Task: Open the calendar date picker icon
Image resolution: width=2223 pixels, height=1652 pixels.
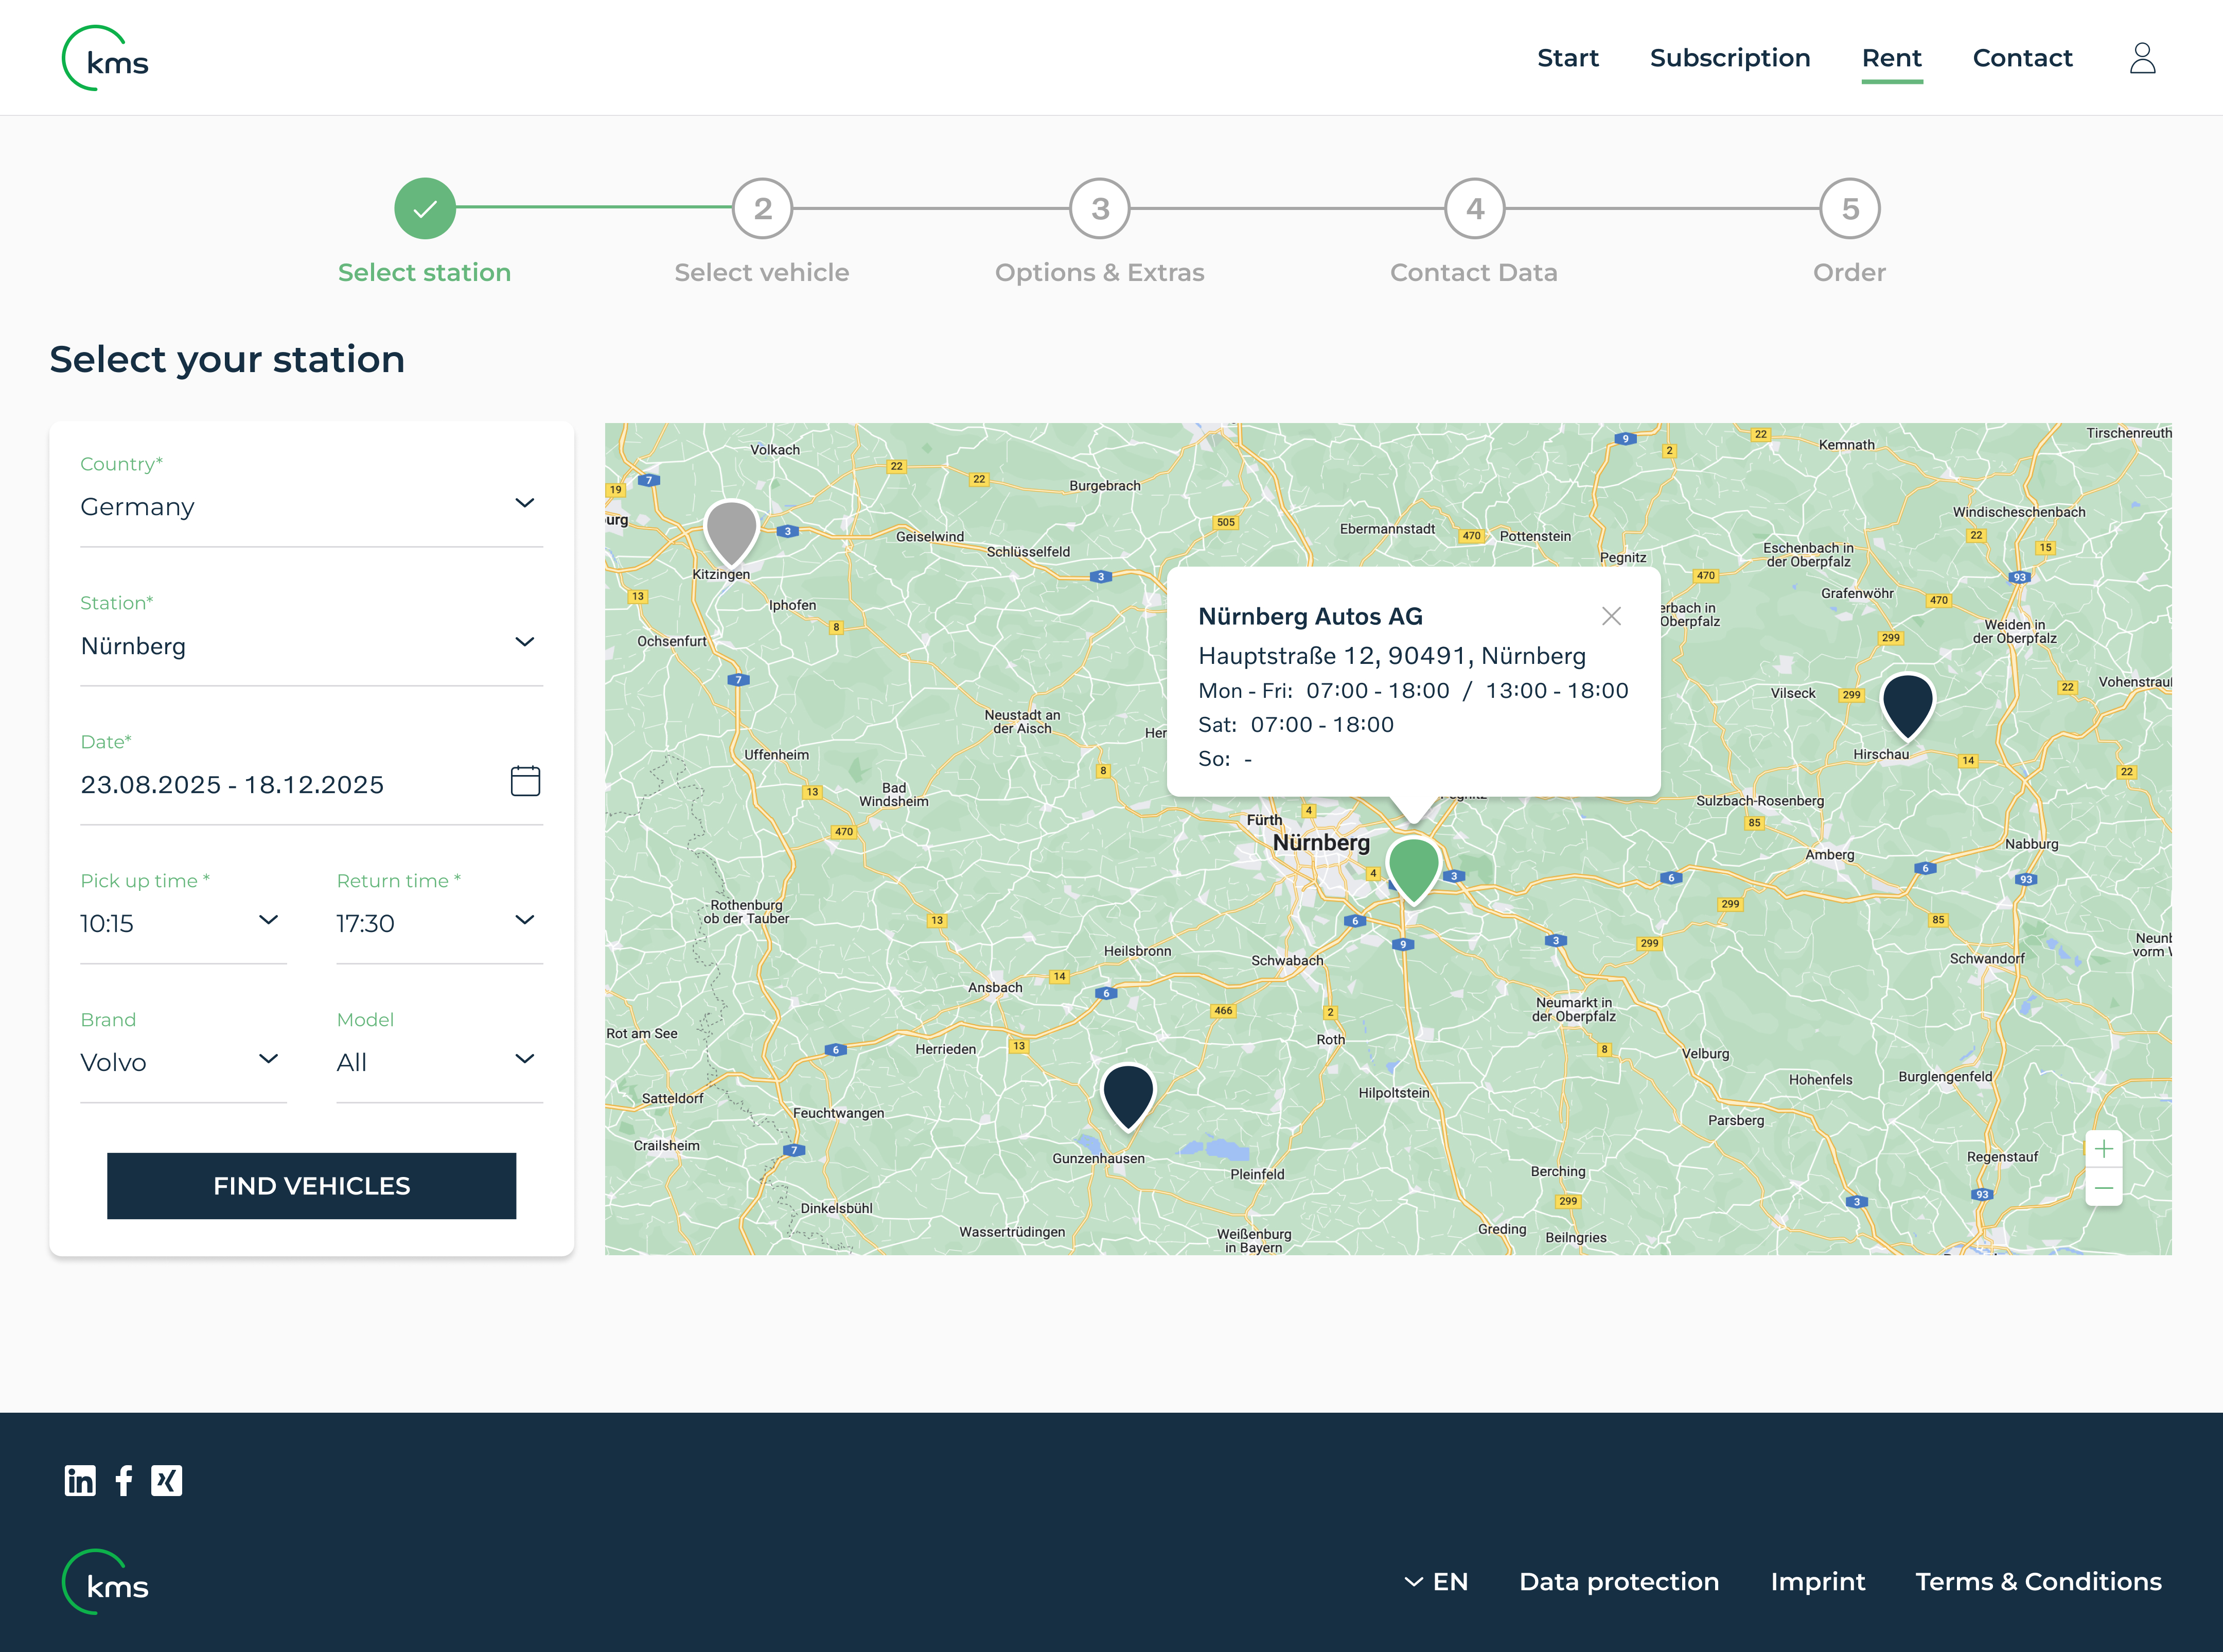Action: (525, 781)
